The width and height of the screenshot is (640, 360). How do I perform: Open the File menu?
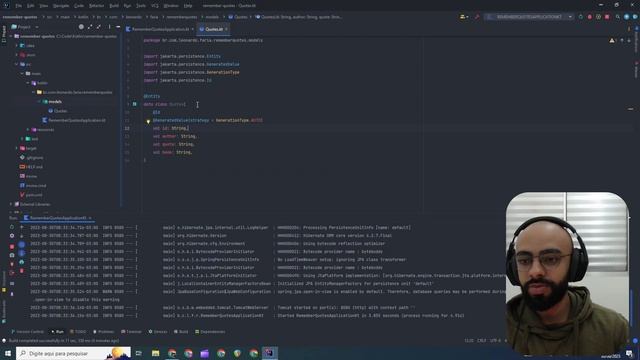coord(19,6)
